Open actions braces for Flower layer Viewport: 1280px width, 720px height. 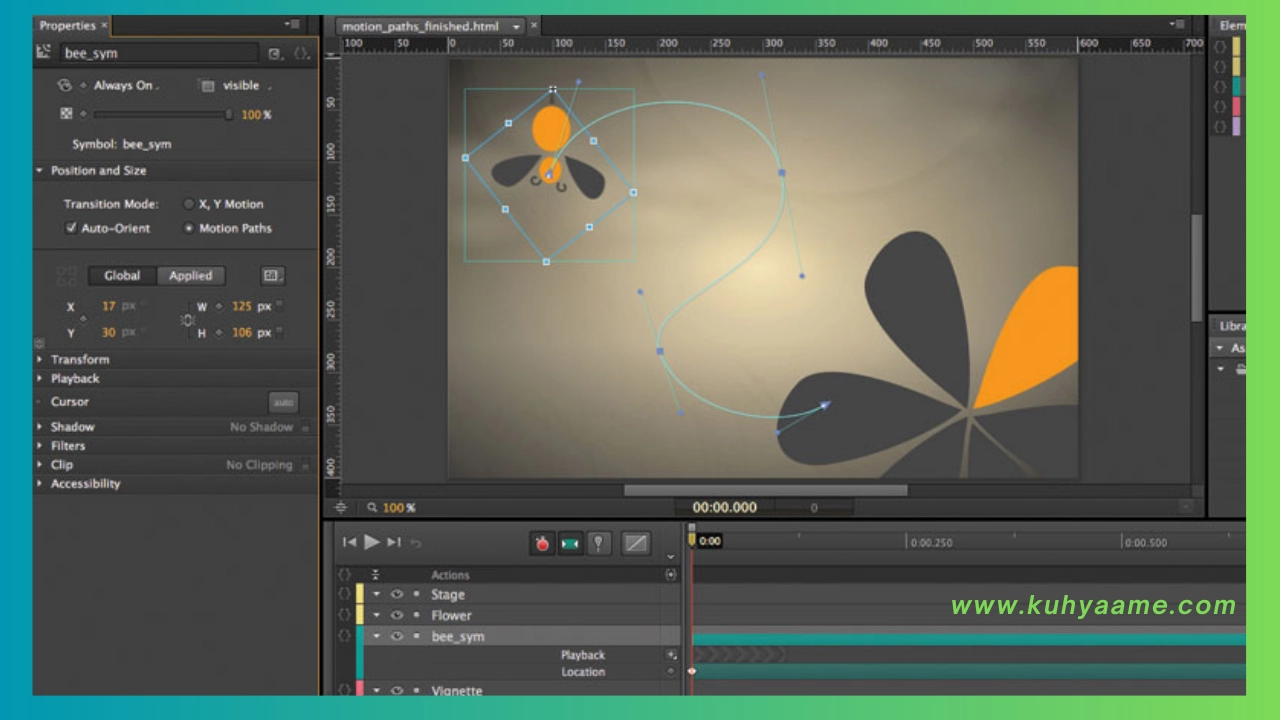click(345, 615)
